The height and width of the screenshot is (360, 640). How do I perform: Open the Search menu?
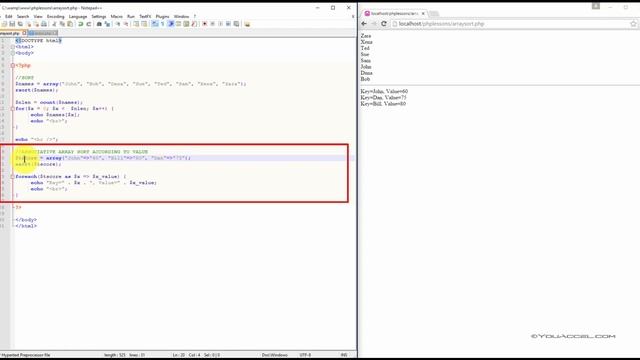coord(23,16)
